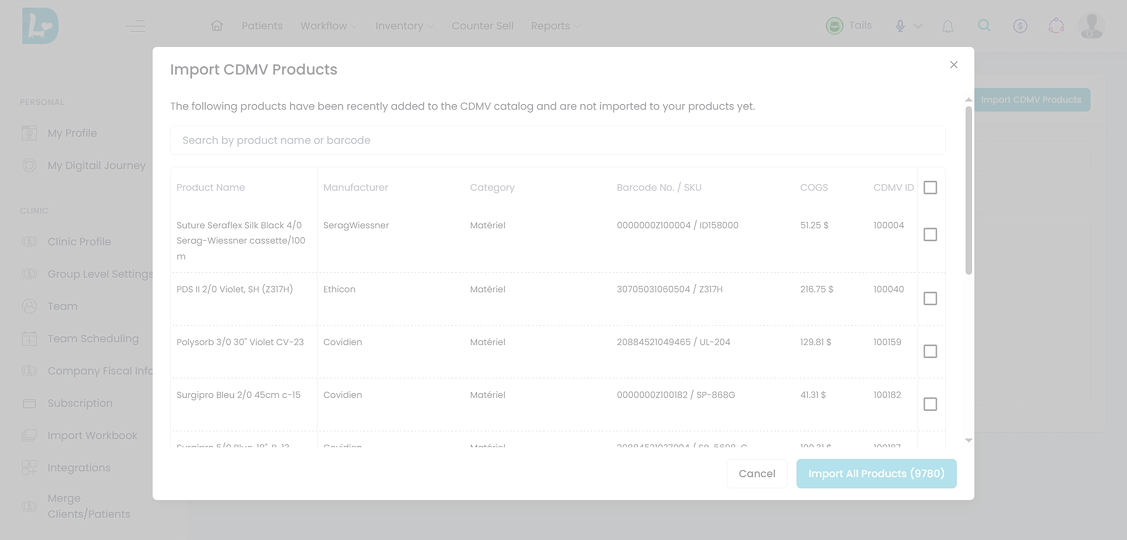This screenshot has height=540, width=1127.
Task: Click the product name or barcode search field
Action: [x=557, y=141]
